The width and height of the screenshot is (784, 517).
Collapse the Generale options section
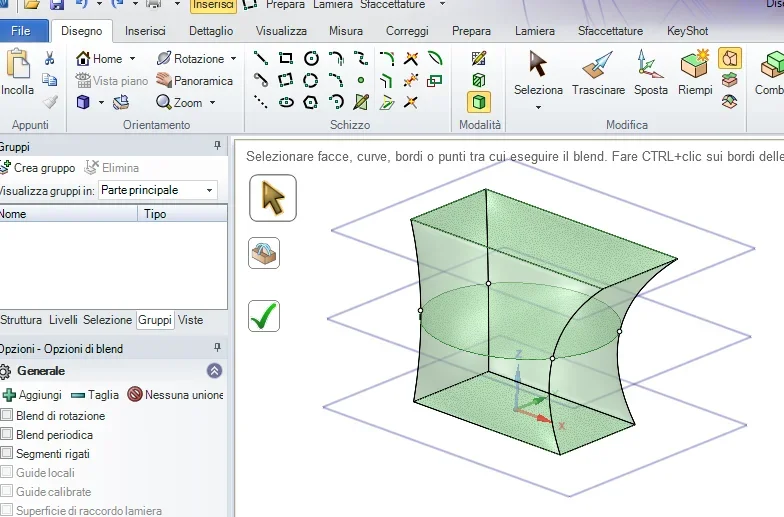point(214,371)
